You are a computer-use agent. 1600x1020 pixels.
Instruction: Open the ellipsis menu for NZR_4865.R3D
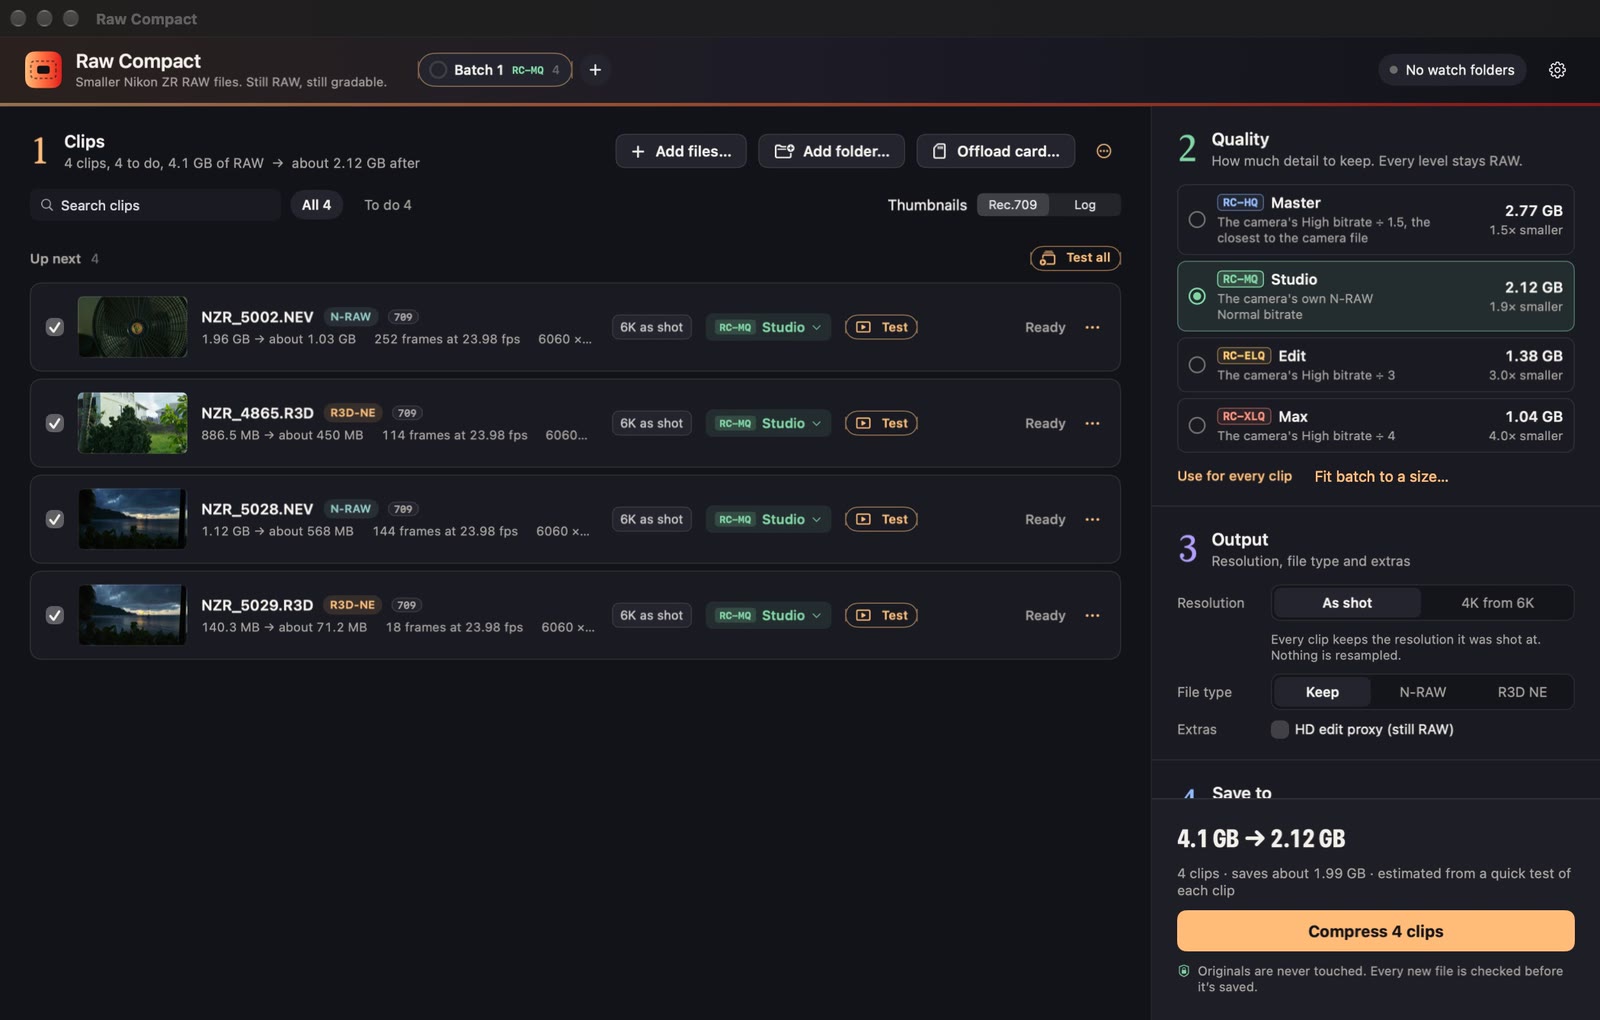pos(1092,423)
